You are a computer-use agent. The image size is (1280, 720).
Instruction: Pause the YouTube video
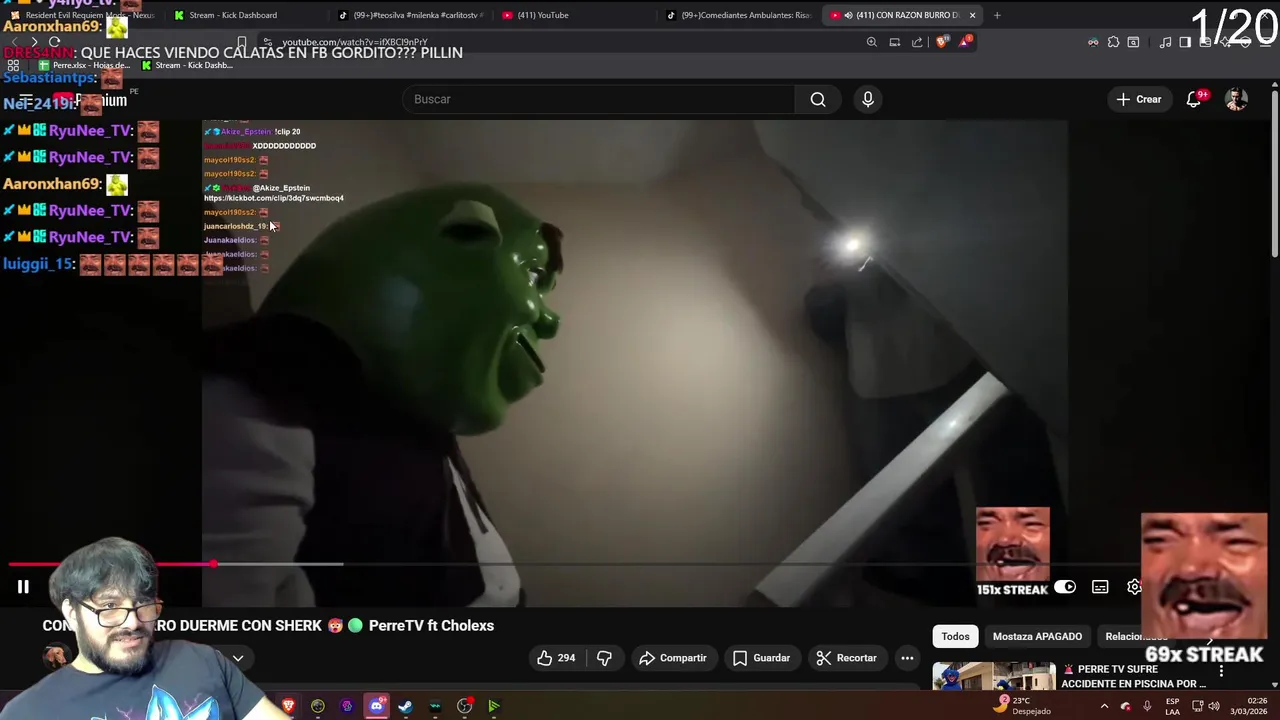click(x=23, y=587)
